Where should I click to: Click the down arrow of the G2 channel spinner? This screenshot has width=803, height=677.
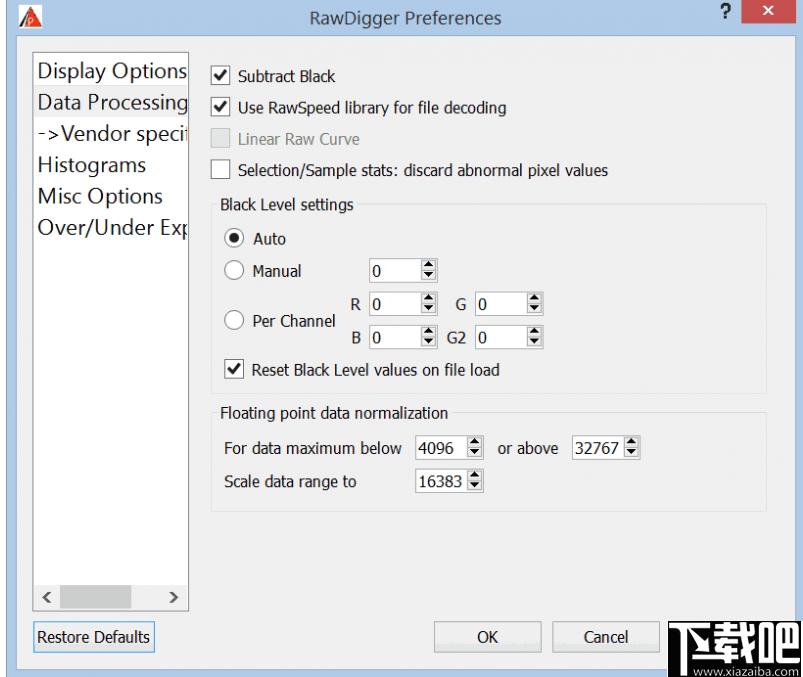tap(534, 342)
